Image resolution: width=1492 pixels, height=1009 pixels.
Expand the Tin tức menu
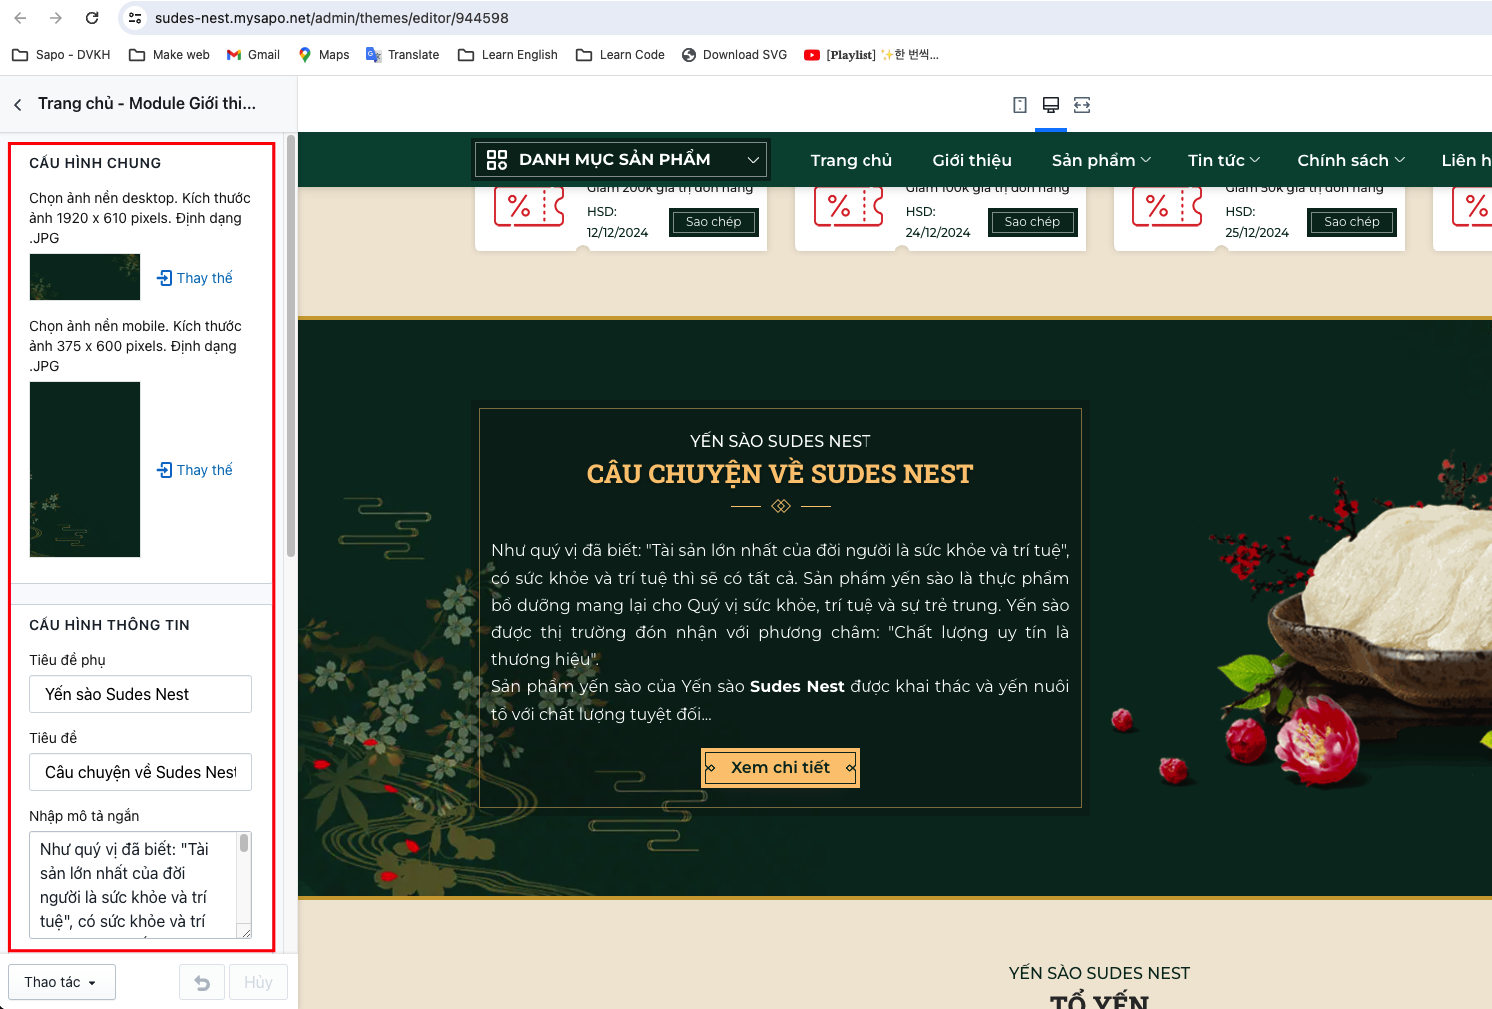(x=1224, y=160)
